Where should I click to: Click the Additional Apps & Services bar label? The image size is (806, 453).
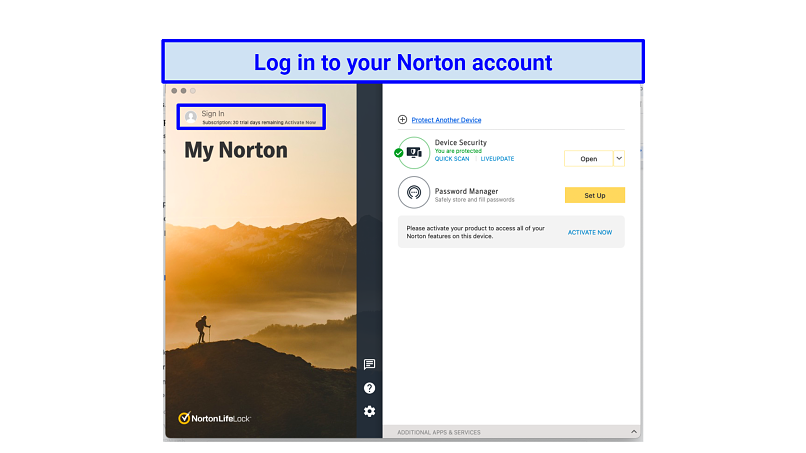438,432
